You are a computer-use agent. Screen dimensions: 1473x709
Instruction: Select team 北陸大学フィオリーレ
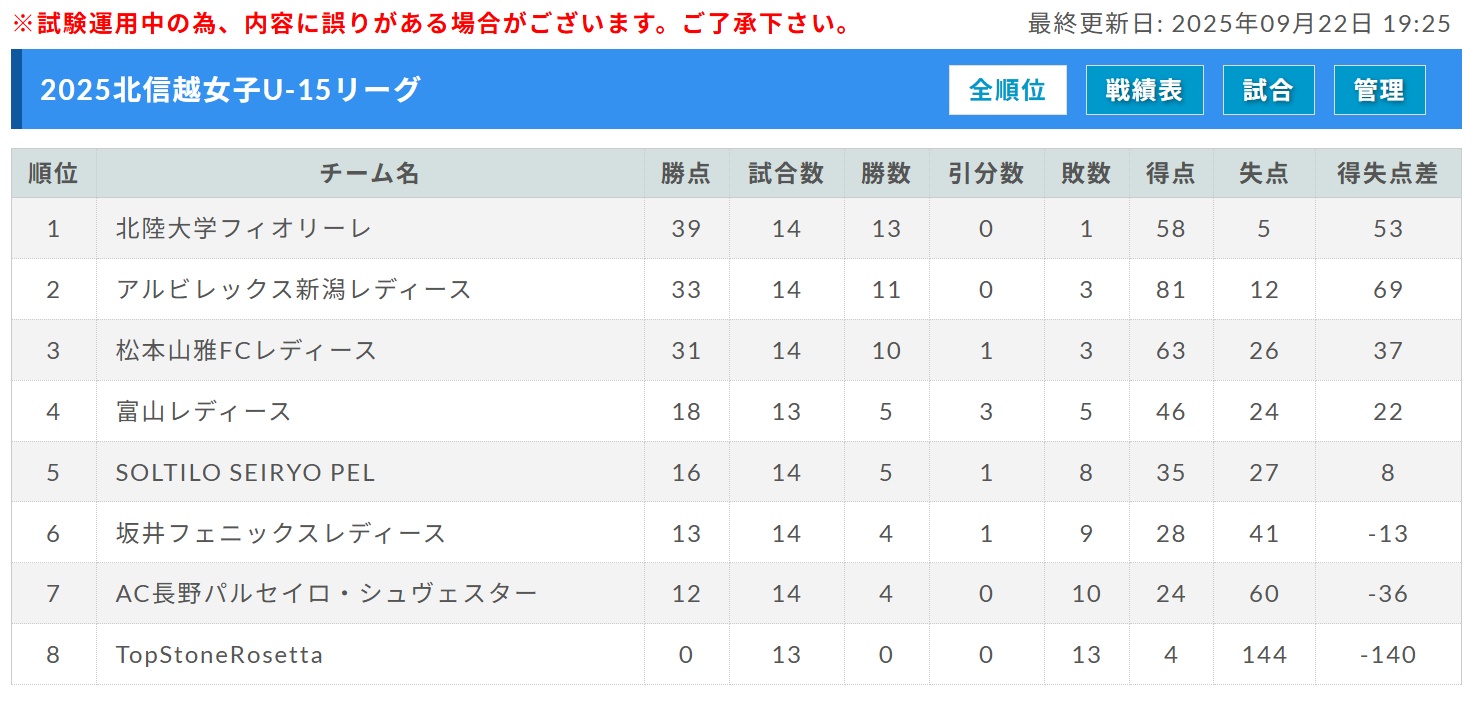[x=244, y=229]
